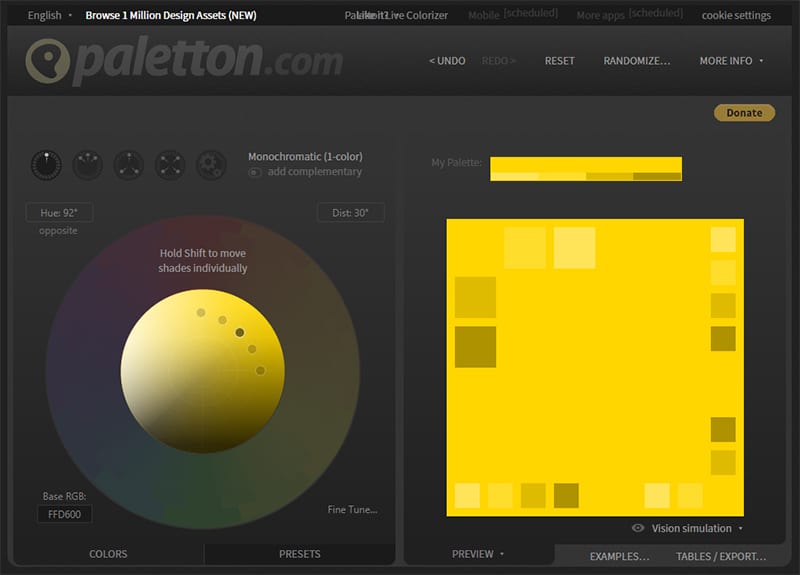Viewport: 800px width, 575px height.
Task: Click the opposite hue link
Action: [x=58, y=231]
